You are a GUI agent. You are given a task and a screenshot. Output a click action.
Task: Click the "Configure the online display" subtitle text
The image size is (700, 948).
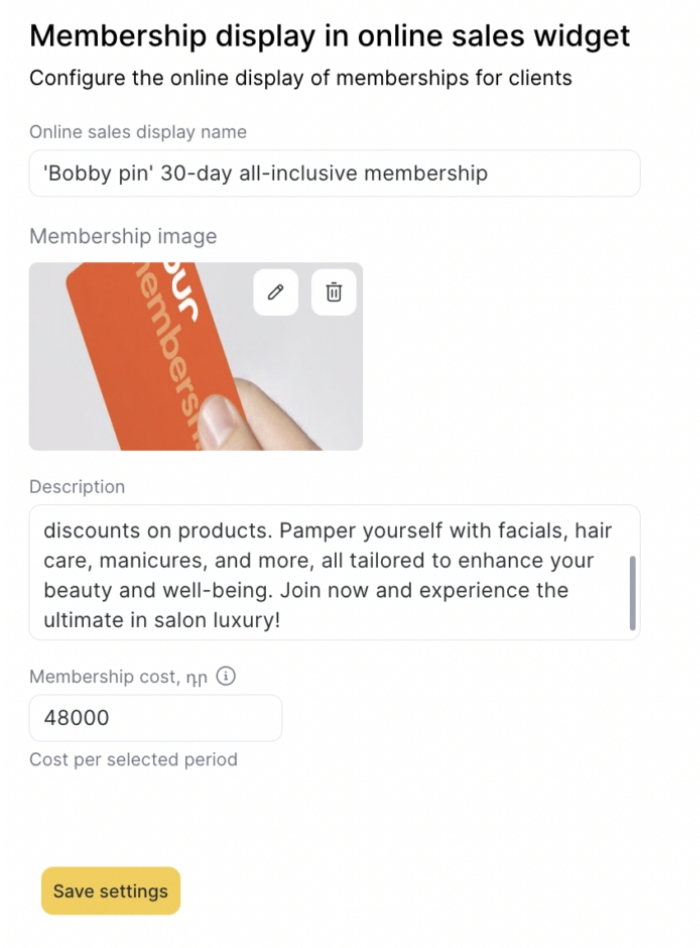(x=300, y=78)
